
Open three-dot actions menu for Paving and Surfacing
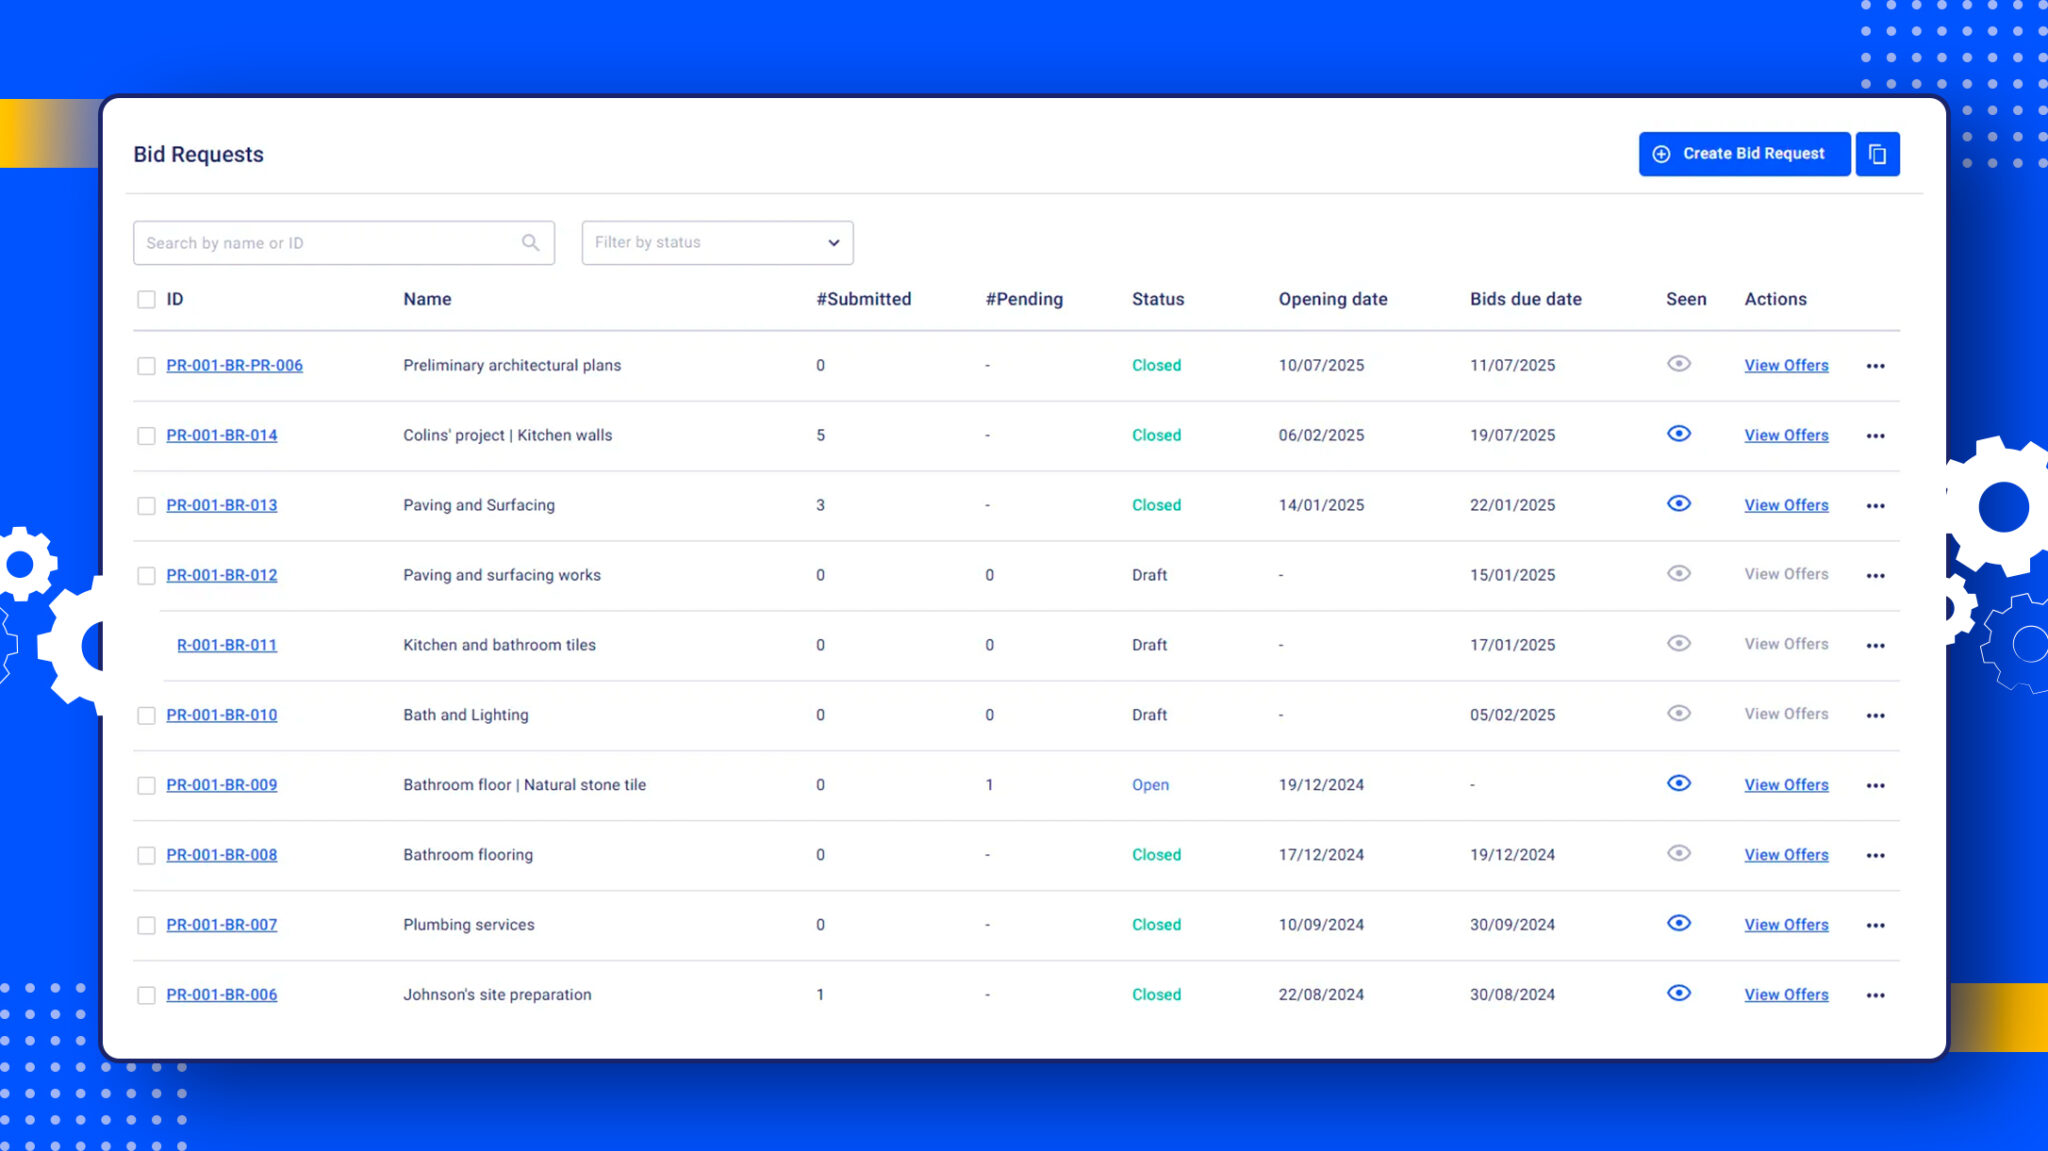click(1875, 506)
